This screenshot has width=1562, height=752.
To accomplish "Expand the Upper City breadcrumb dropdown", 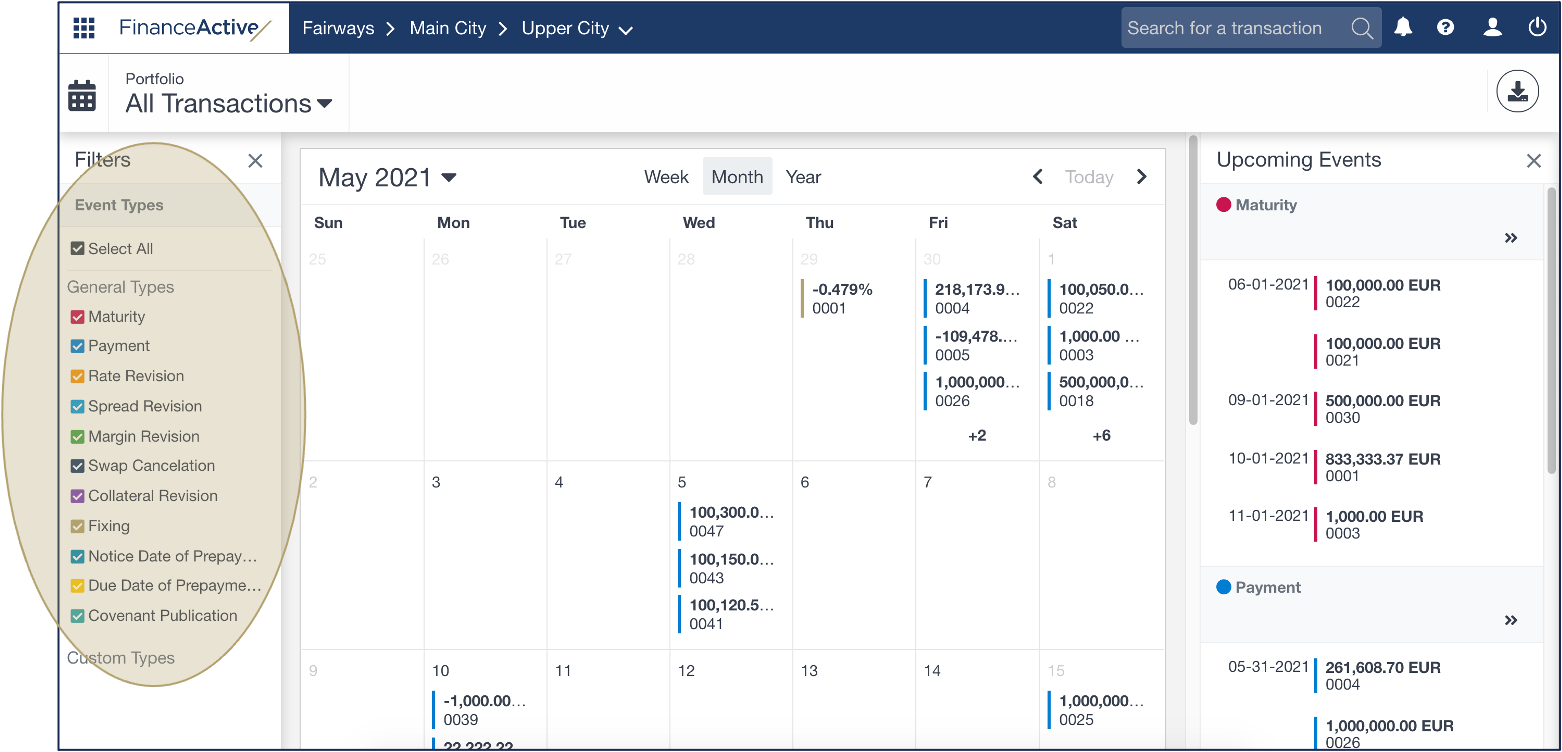I will point(577,29).
